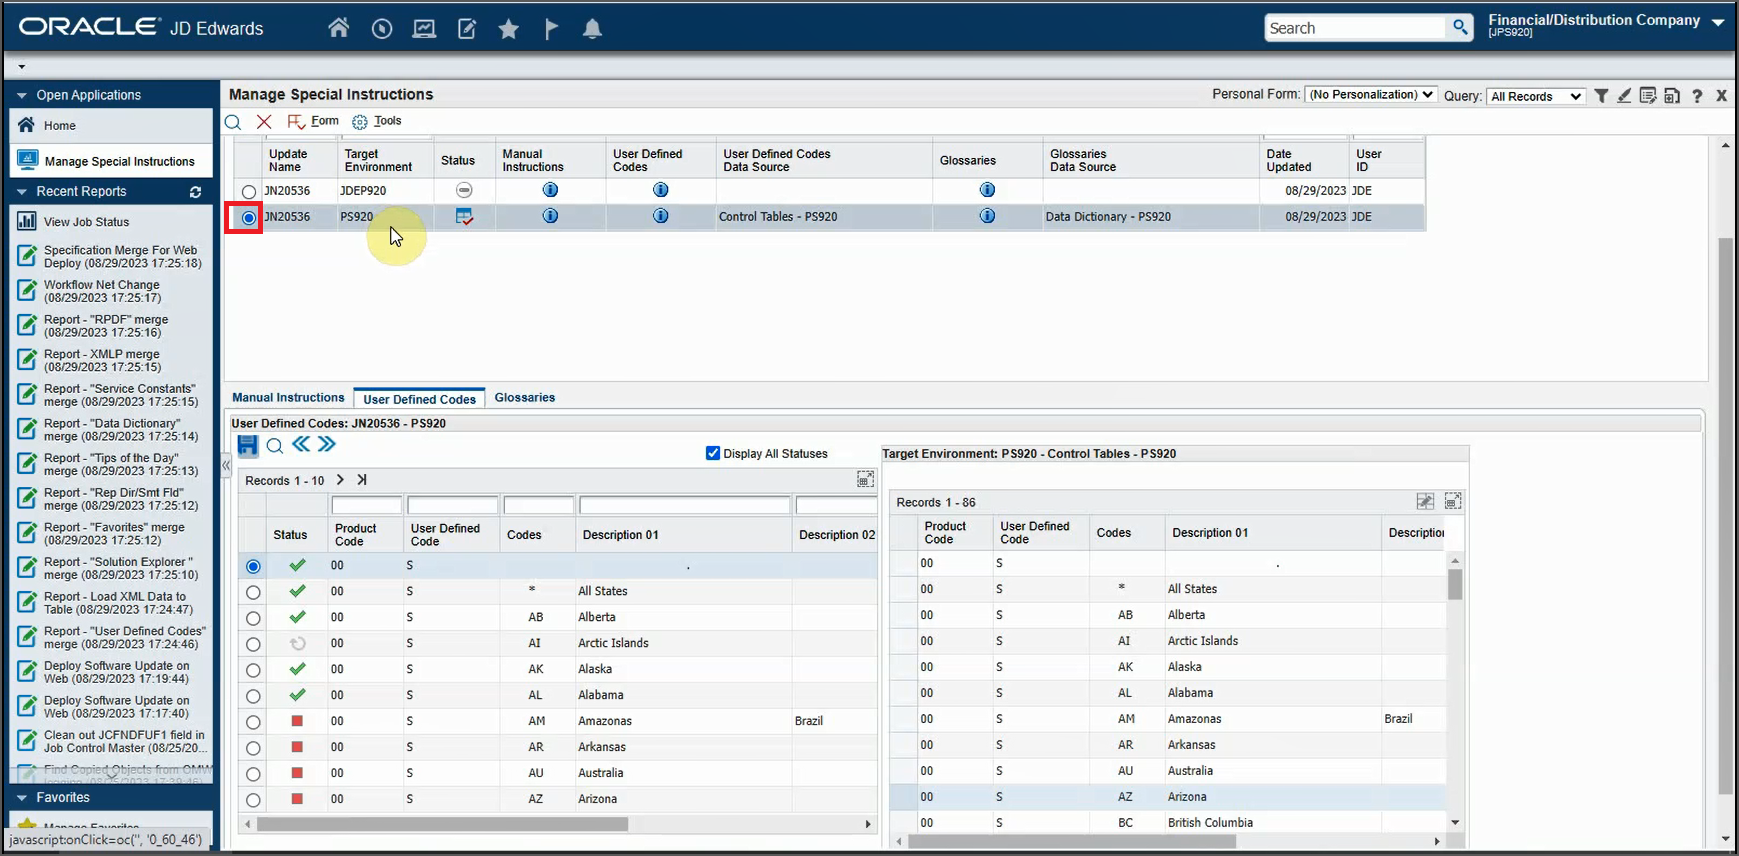The width and height of the screenshot is (1739, 856).
Task: Click the left UDC grid horizontal scrollbar
Action: point(443,824)
